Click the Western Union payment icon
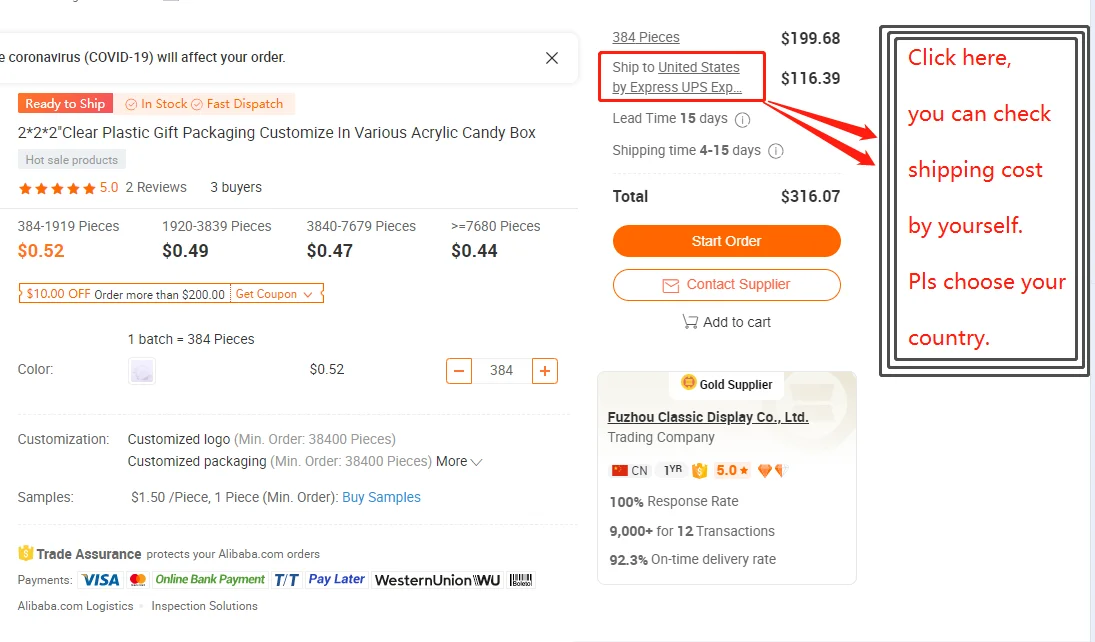 (437, 580)
